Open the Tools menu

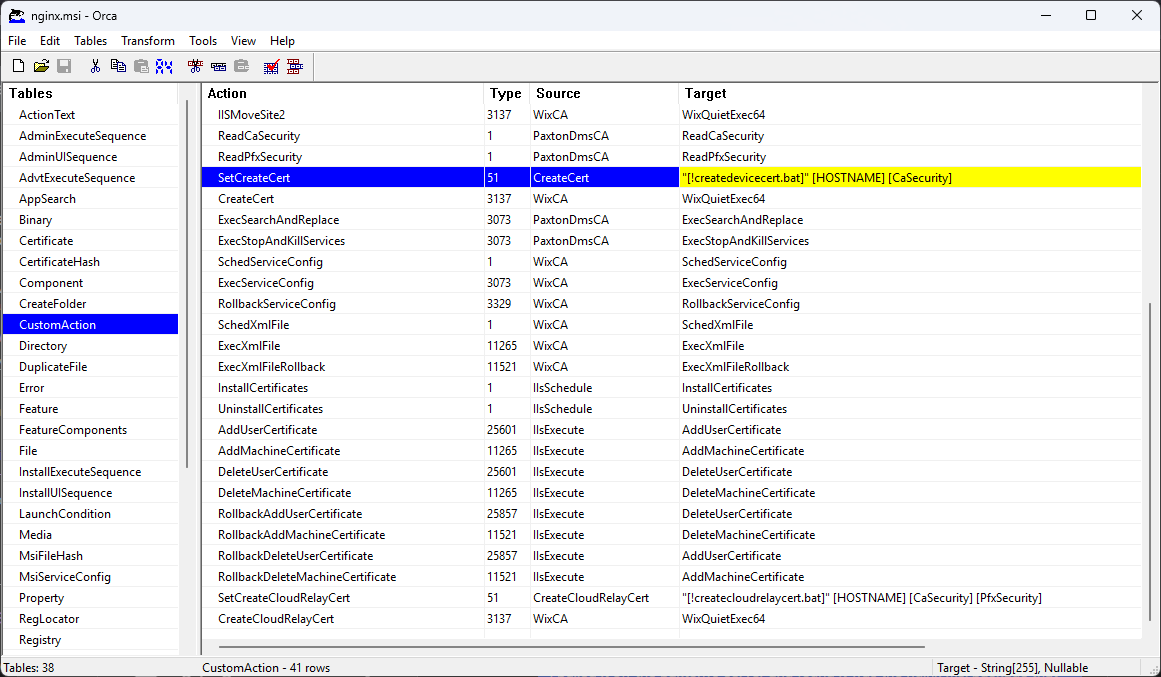point(203,41)
